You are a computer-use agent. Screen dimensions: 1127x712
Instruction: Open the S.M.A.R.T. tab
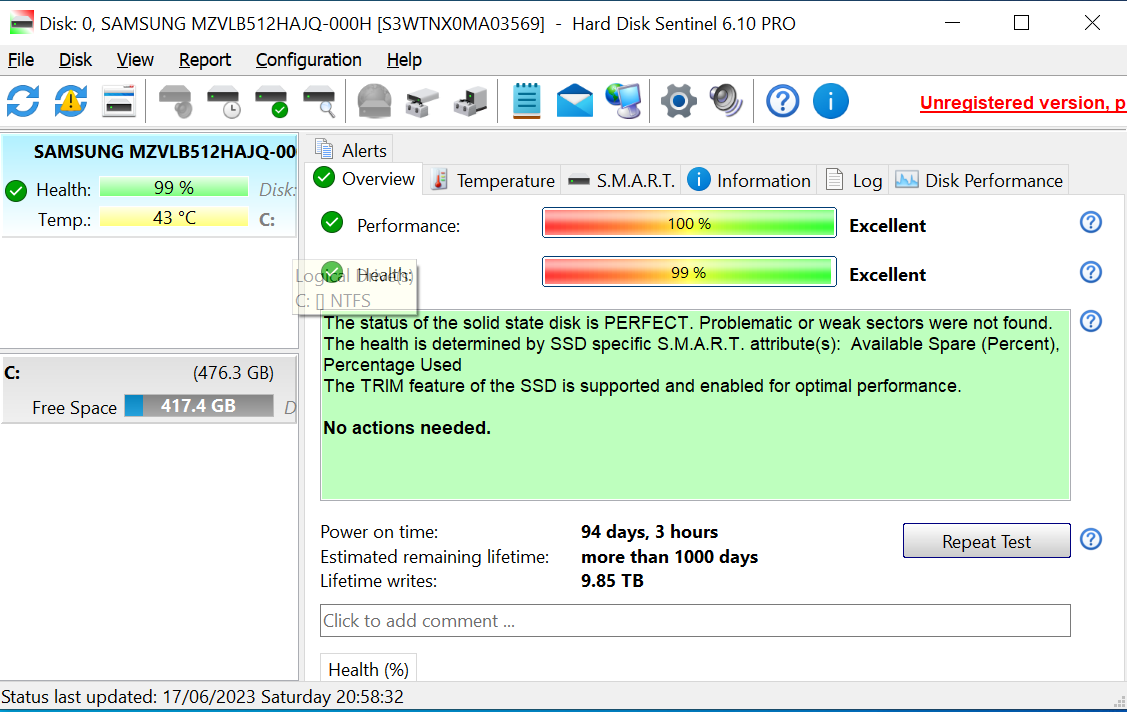[x=622, y=180]
